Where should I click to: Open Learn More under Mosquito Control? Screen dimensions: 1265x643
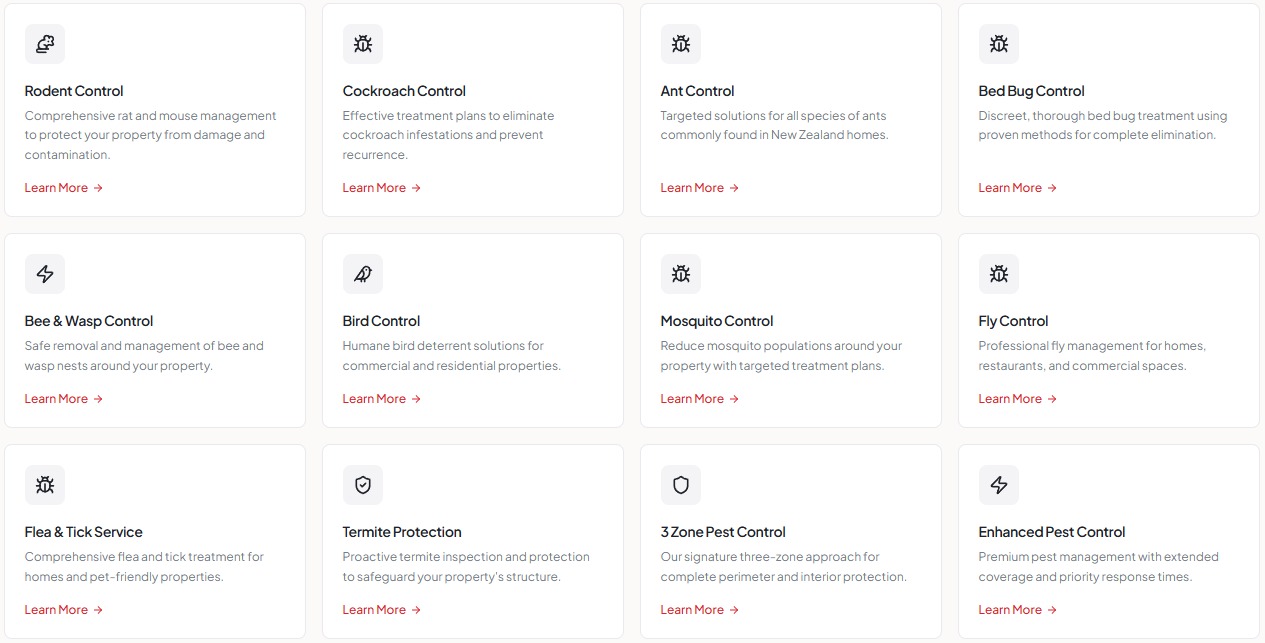(700, 399)
